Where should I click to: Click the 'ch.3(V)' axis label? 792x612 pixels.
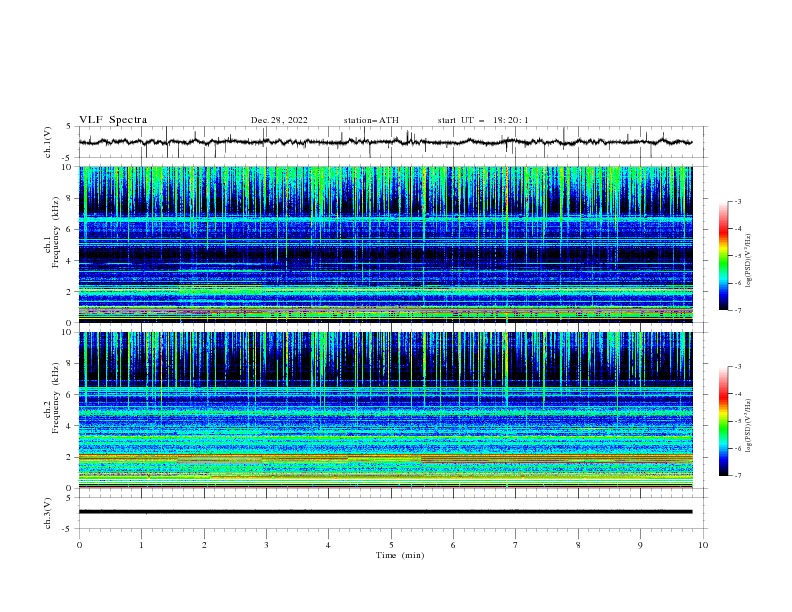(x=48, y=514)
